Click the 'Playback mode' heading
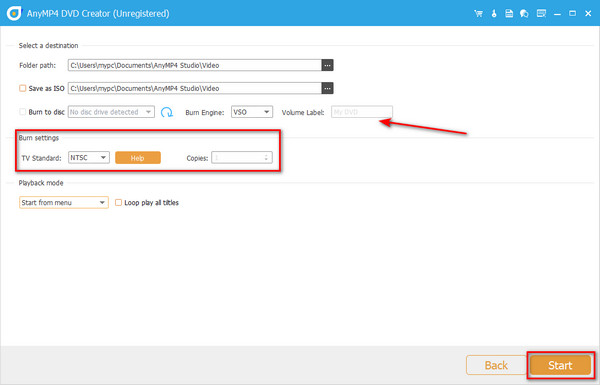Viewport: 600px width, 385px height. click(x=41, y=183)
